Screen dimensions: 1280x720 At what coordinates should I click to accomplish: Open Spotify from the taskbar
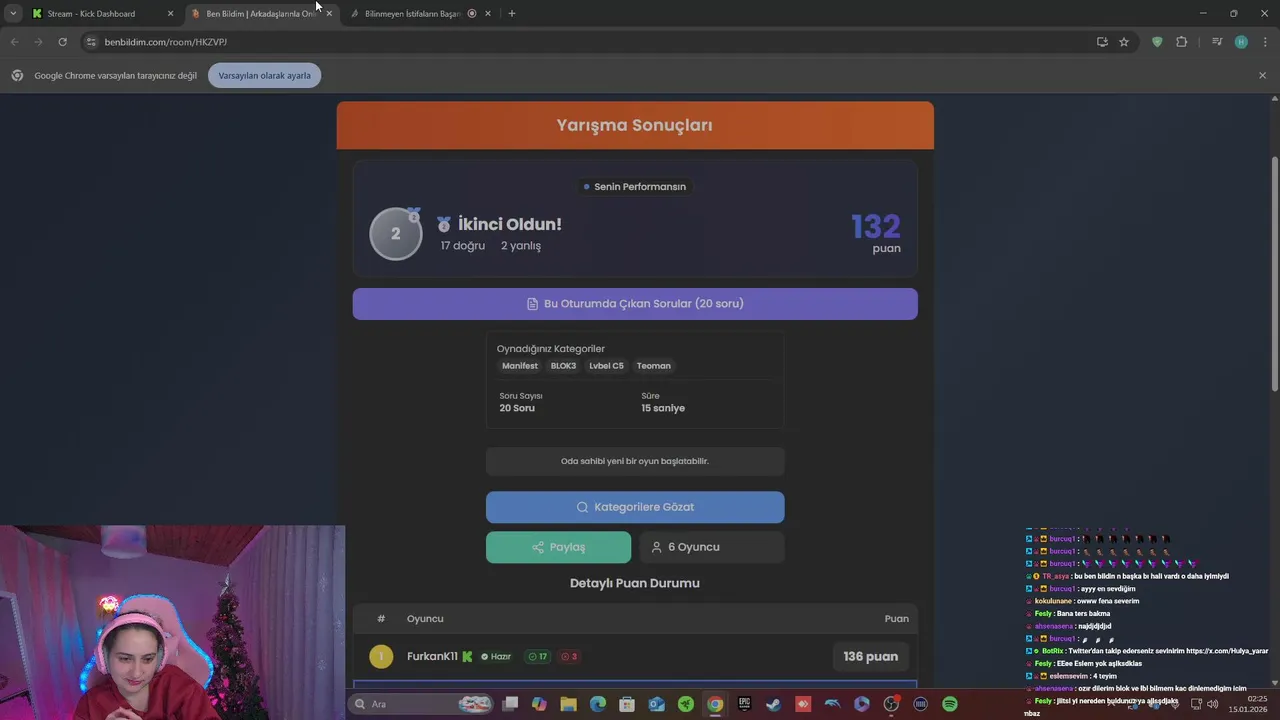tap(950, 704)
